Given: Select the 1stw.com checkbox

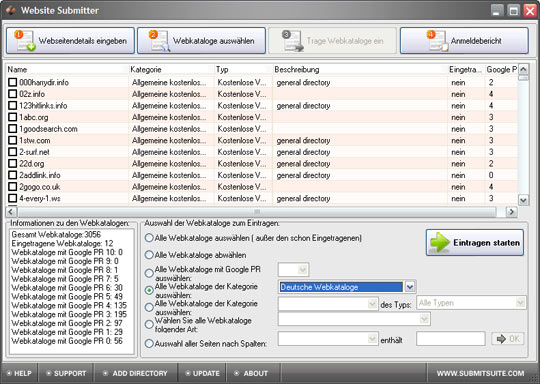Looking at the screenshot, I should click(12, 140).
